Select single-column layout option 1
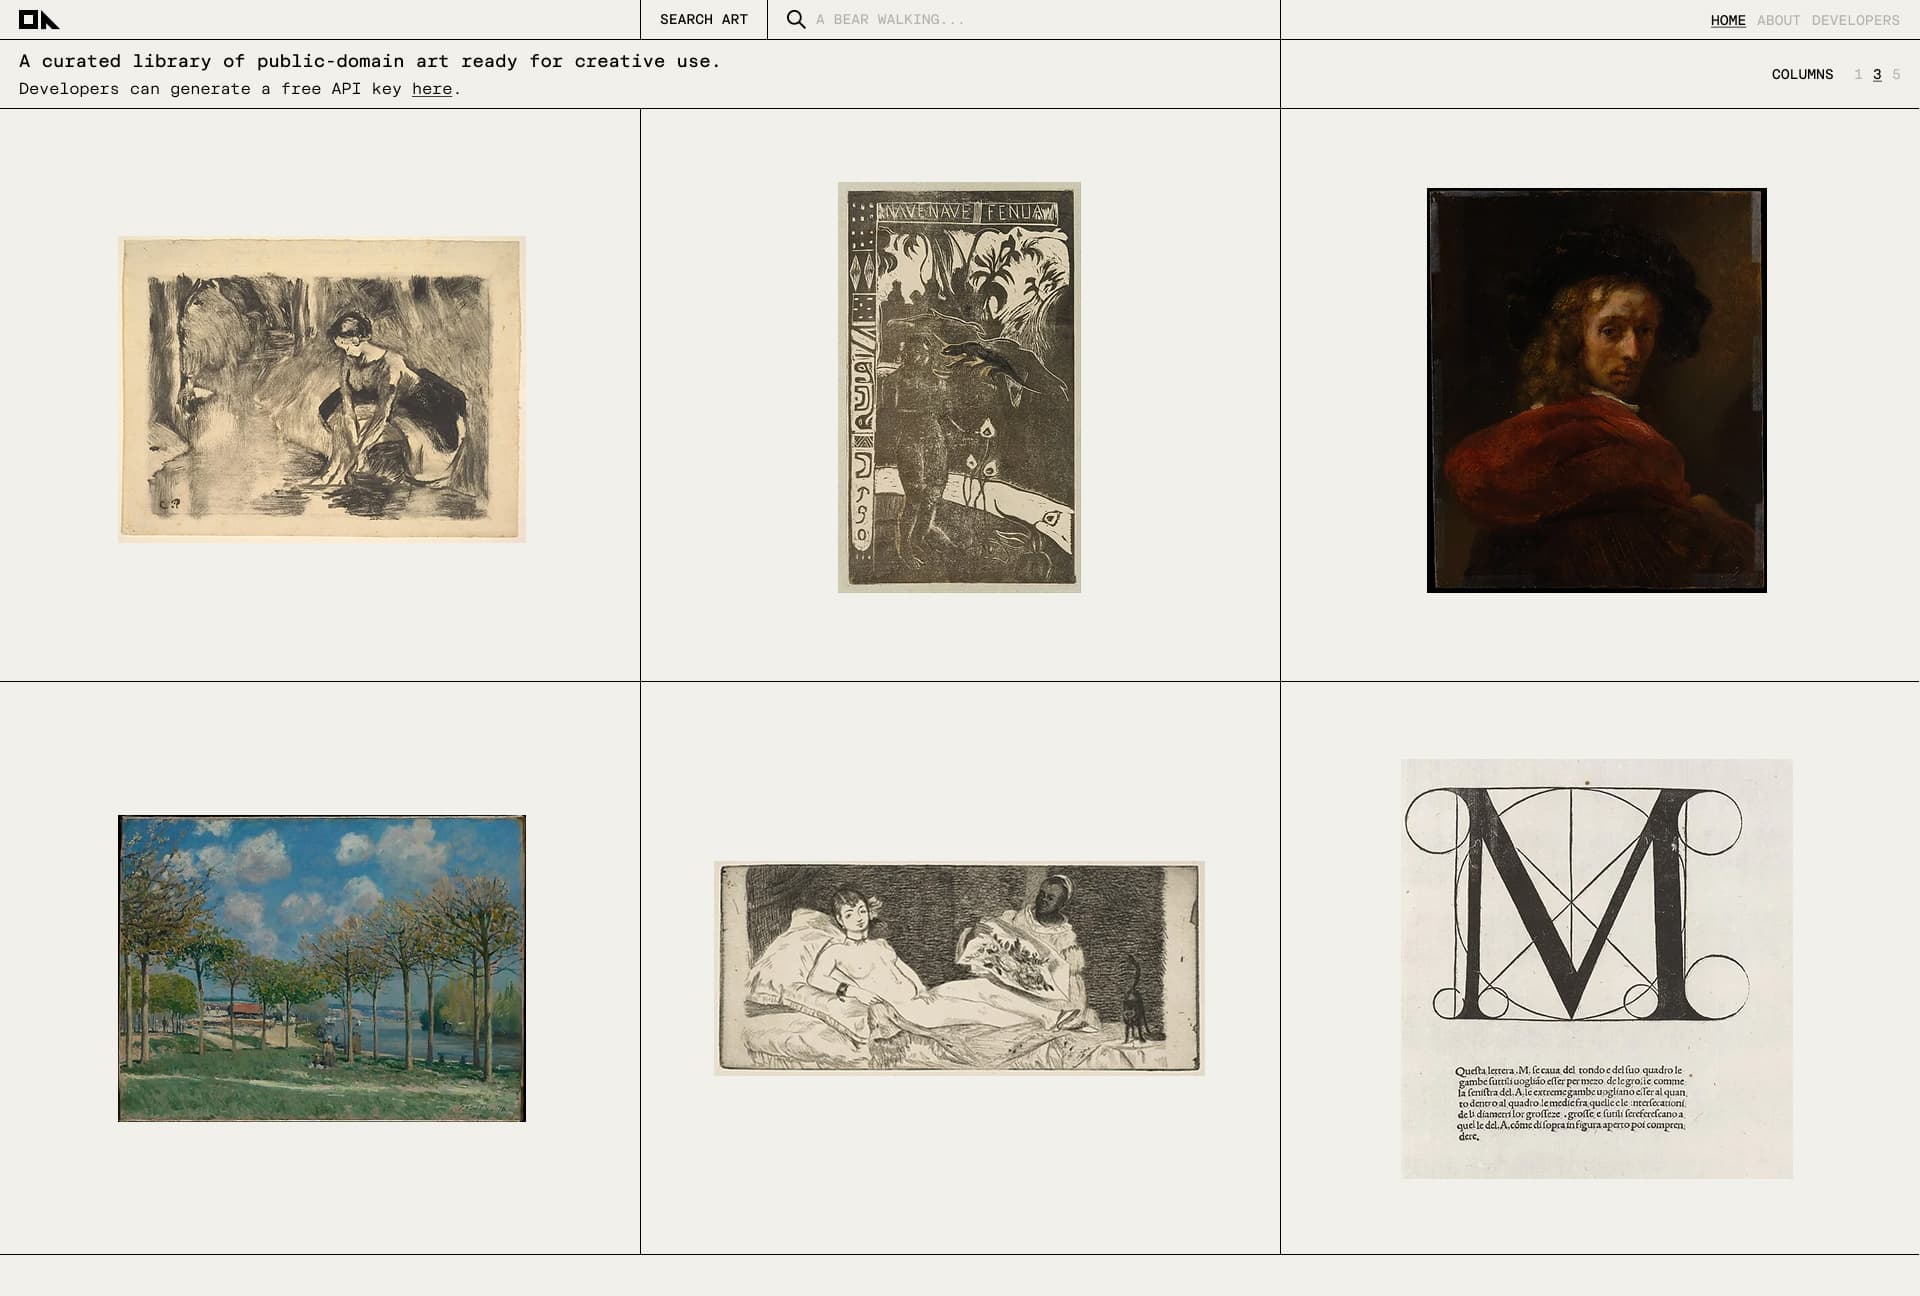This screenshot has width=1920, height=1296. coord(1858,74)
